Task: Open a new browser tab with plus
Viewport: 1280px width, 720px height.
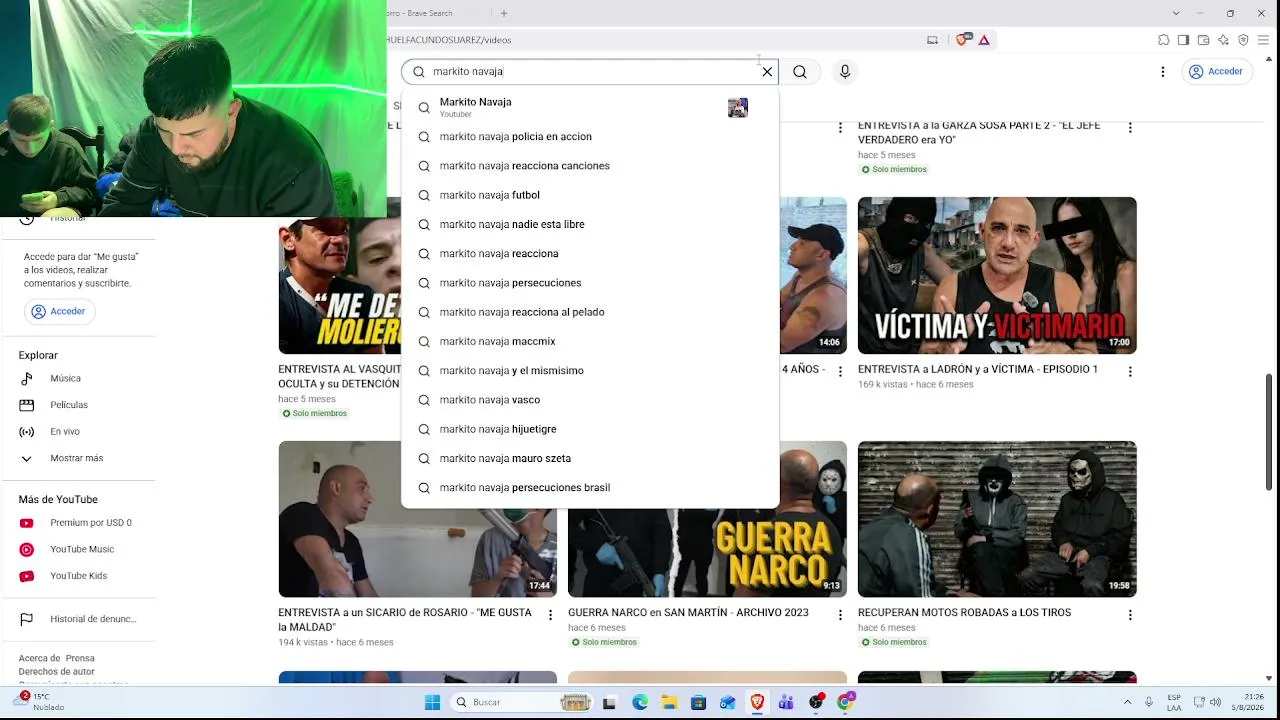Action: click(504, 13)
